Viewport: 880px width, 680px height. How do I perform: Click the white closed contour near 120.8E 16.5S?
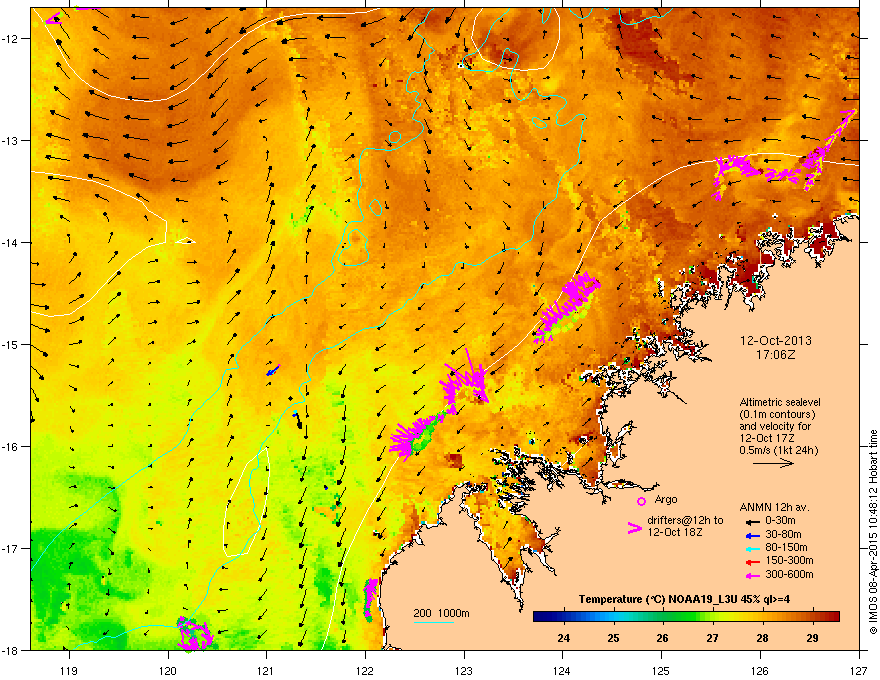click(247, 502)
